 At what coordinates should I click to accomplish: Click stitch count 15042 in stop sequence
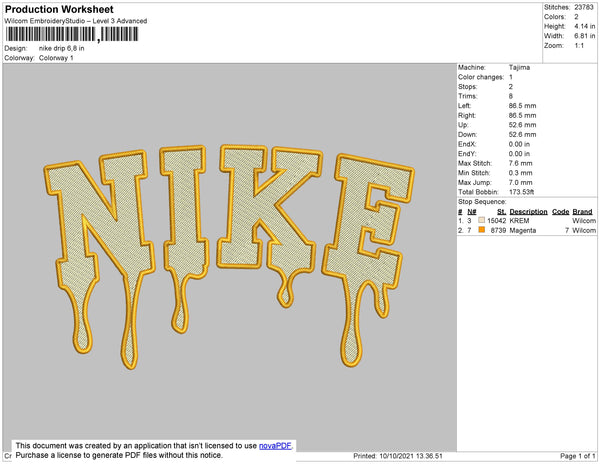(497, 221)
